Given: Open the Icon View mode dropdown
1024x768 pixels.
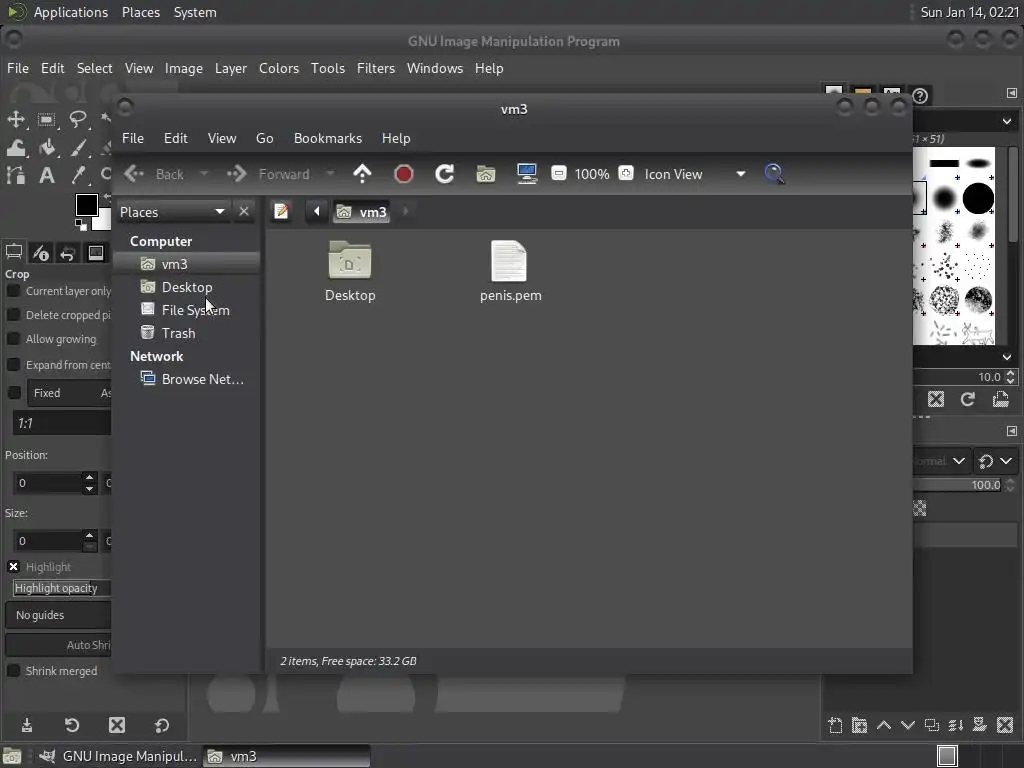Looking at the screenshot, I should [695, 174].
